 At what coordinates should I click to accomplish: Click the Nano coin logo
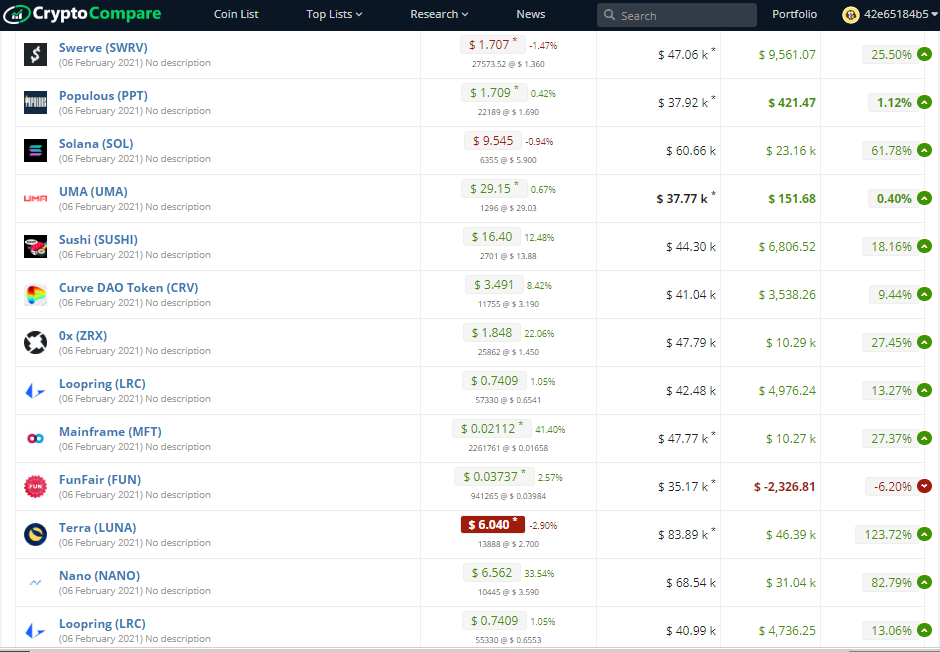[x=35, y=582]
